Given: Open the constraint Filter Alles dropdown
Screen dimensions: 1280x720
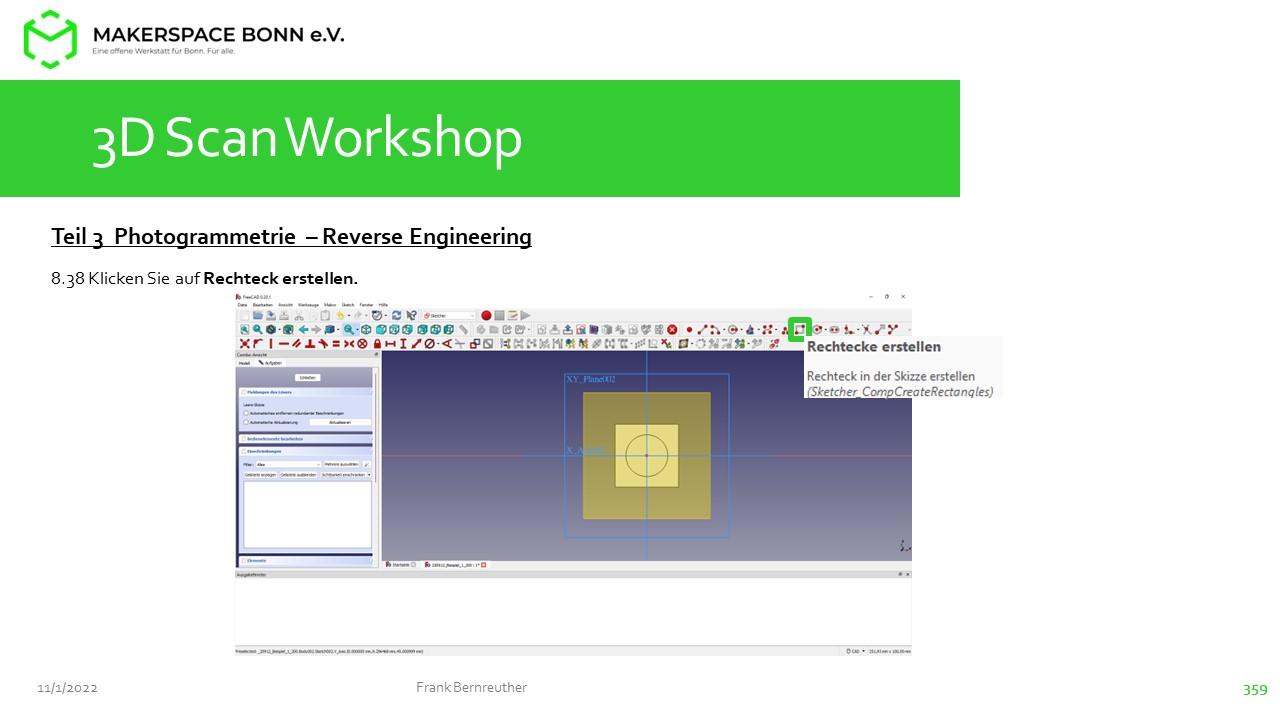Looking at the screenshot, I should pos(288,464).
